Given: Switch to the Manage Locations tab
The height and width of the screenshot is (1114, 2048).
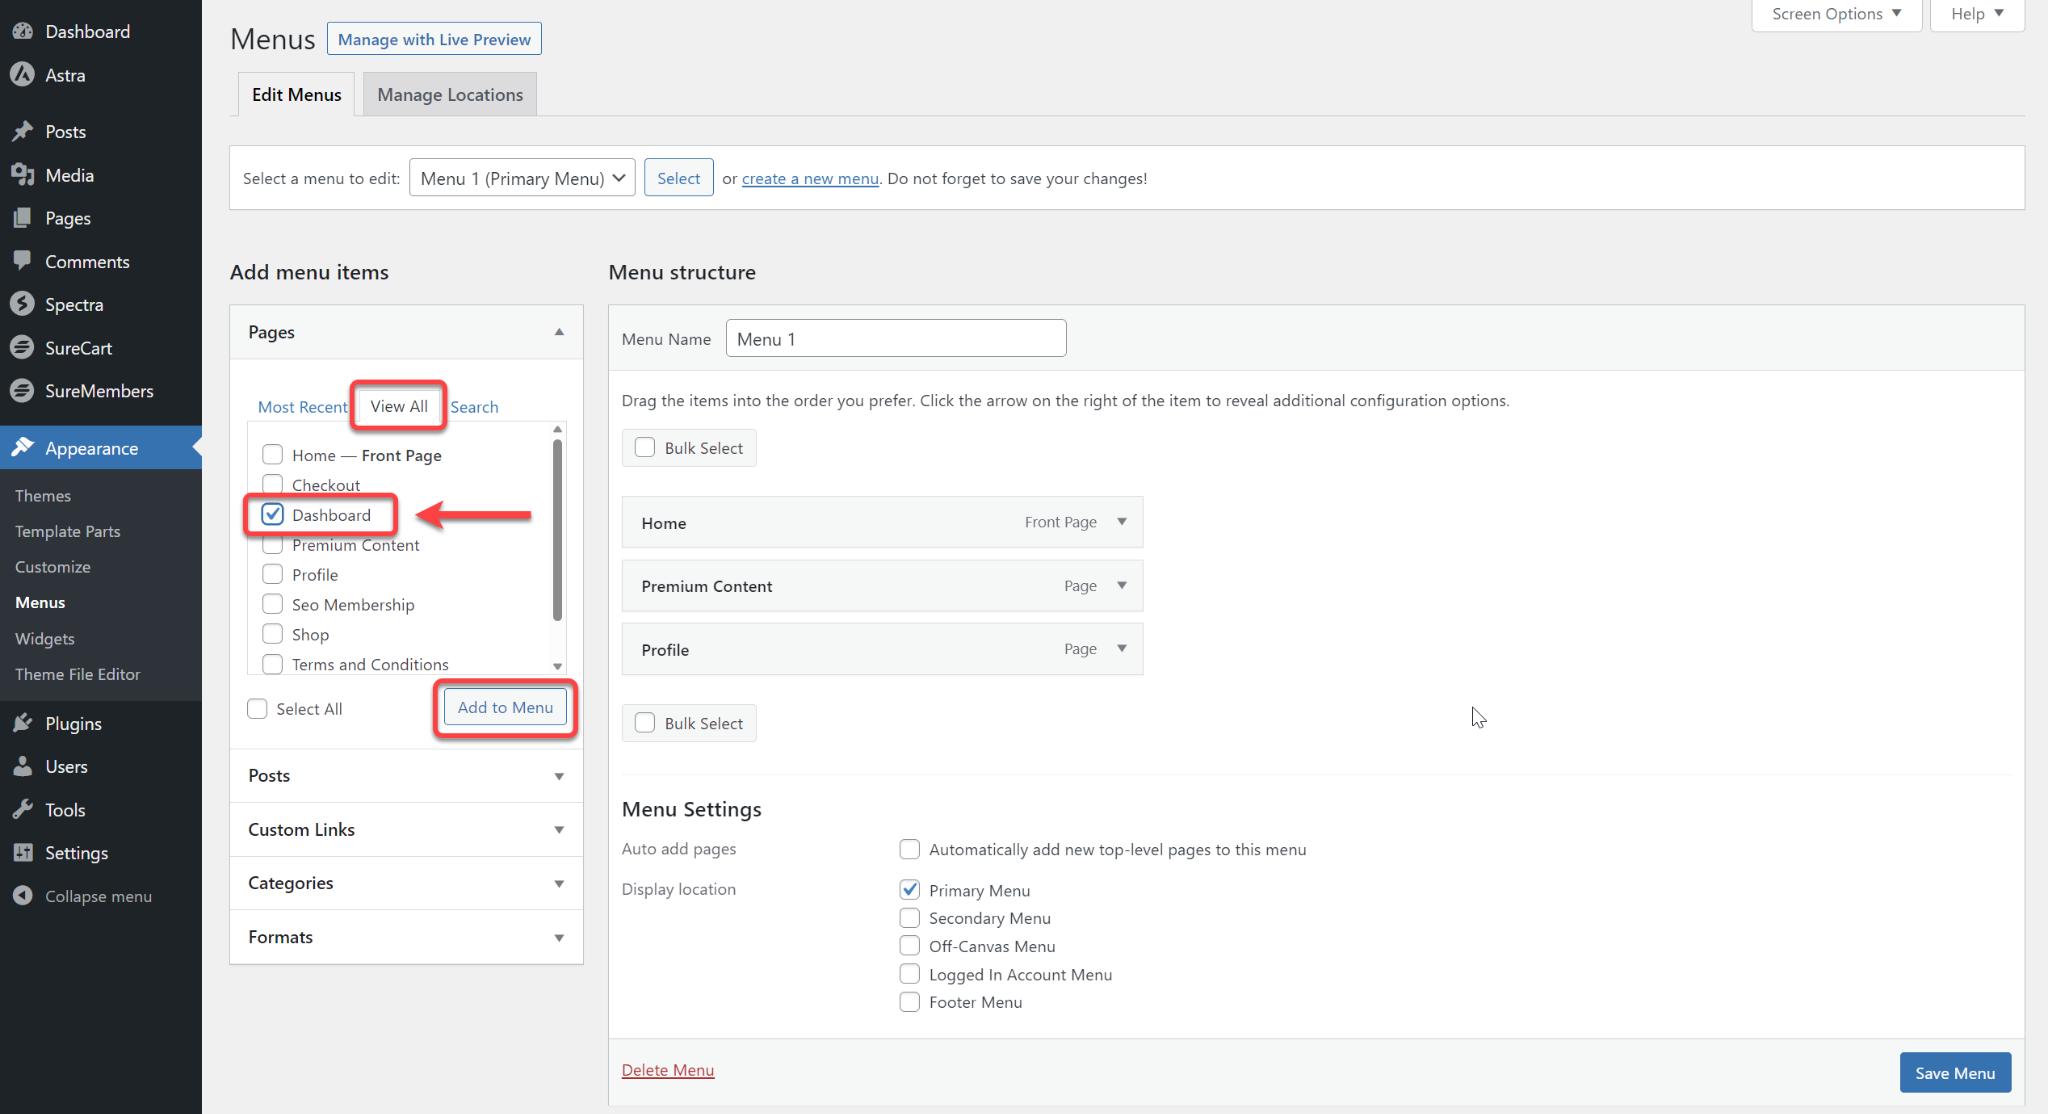Looking at the screenshot, I should [450, 94].
